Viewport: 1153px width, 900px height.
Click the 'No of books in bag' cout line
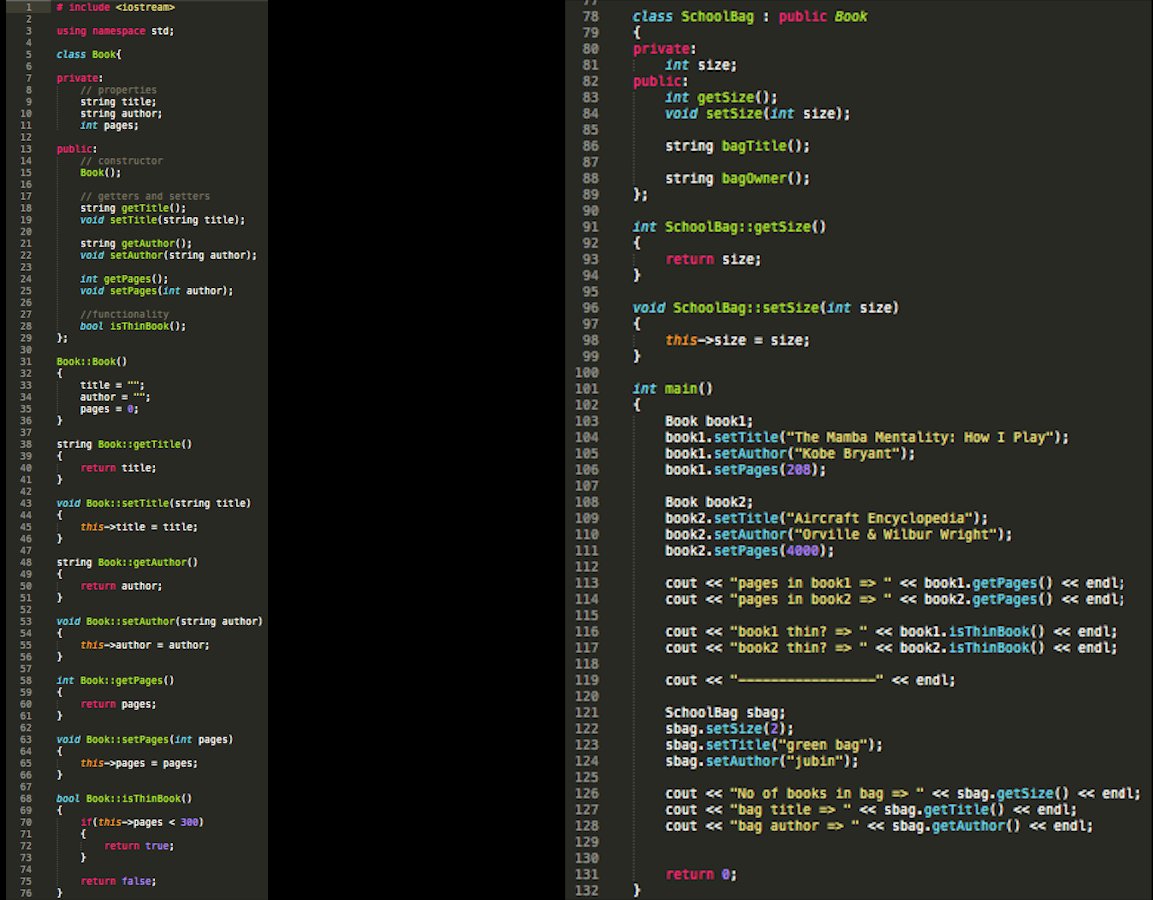[903, 793]
